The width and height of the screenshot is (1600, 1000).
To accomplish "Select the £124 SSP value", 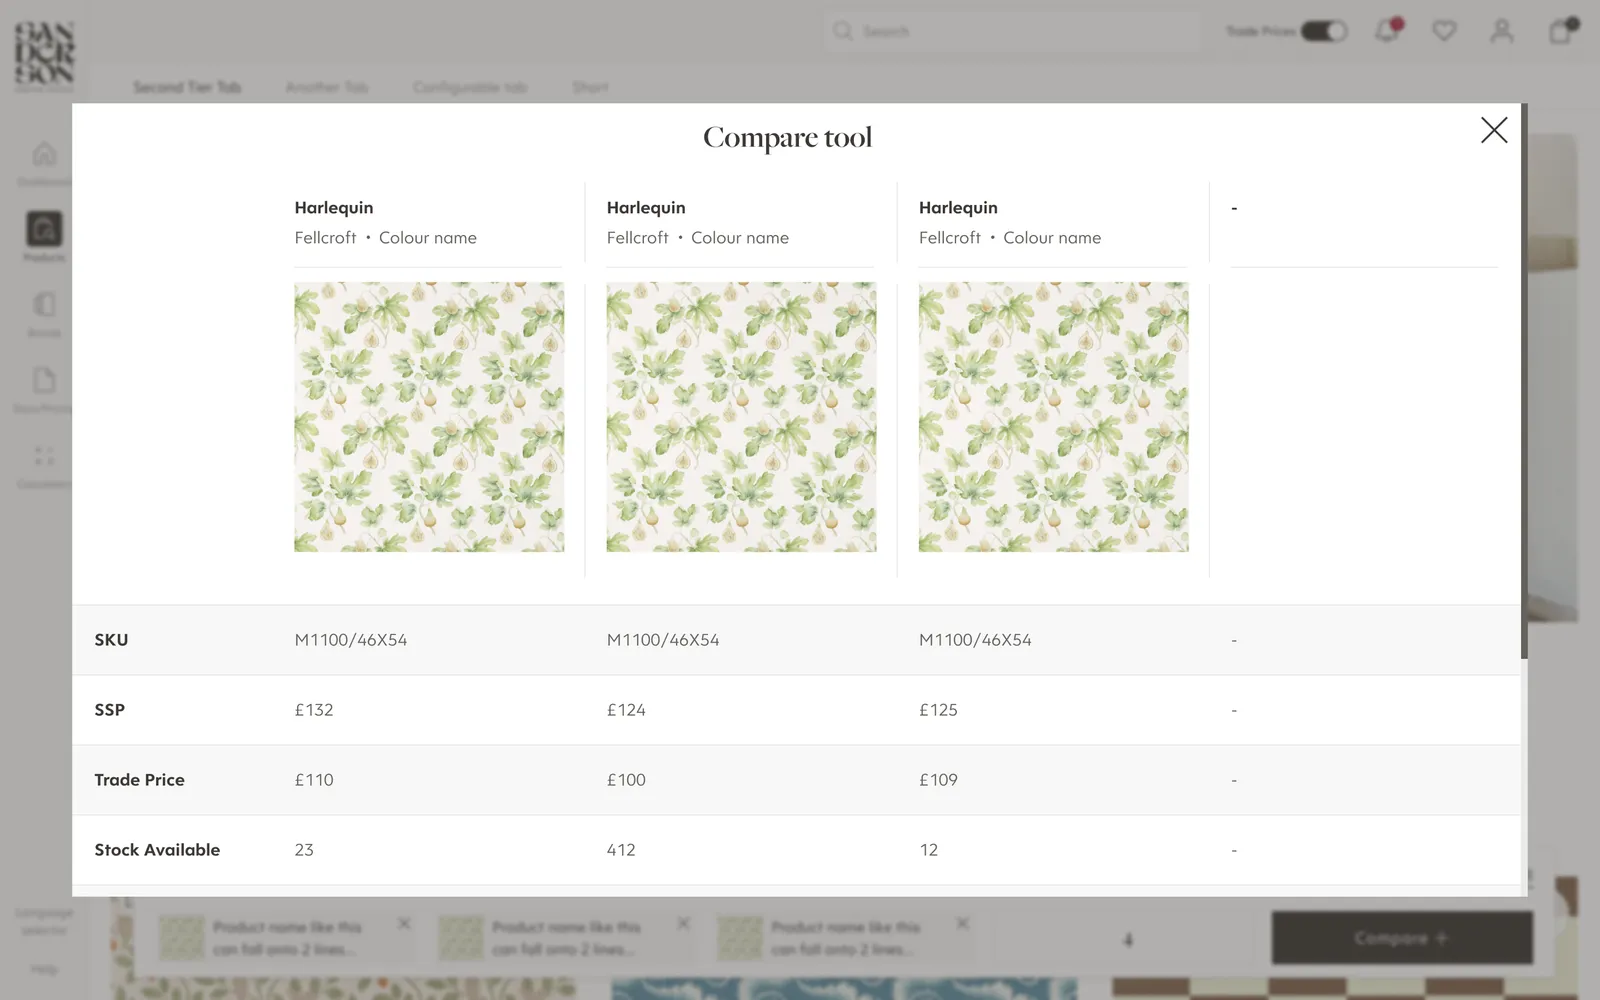I will click(626, 710).
